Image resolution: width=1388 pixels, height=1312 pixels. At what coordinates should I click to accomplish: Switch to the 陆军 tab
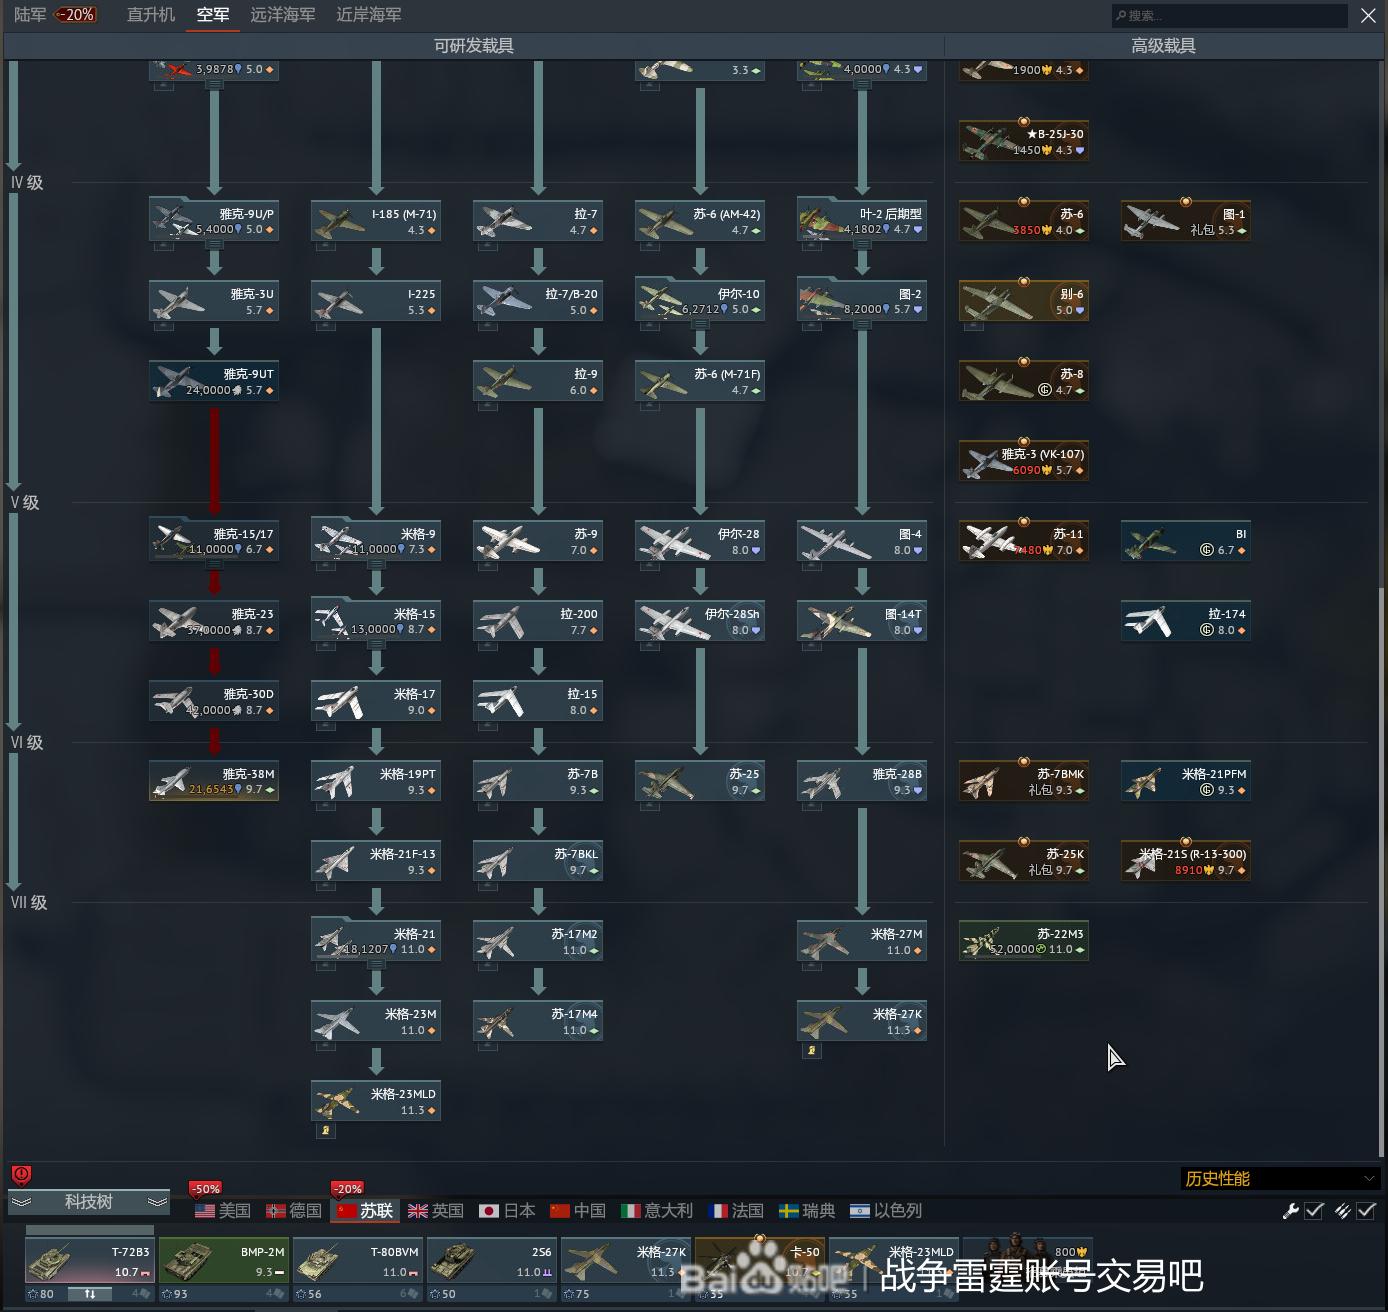click(31, 15)
